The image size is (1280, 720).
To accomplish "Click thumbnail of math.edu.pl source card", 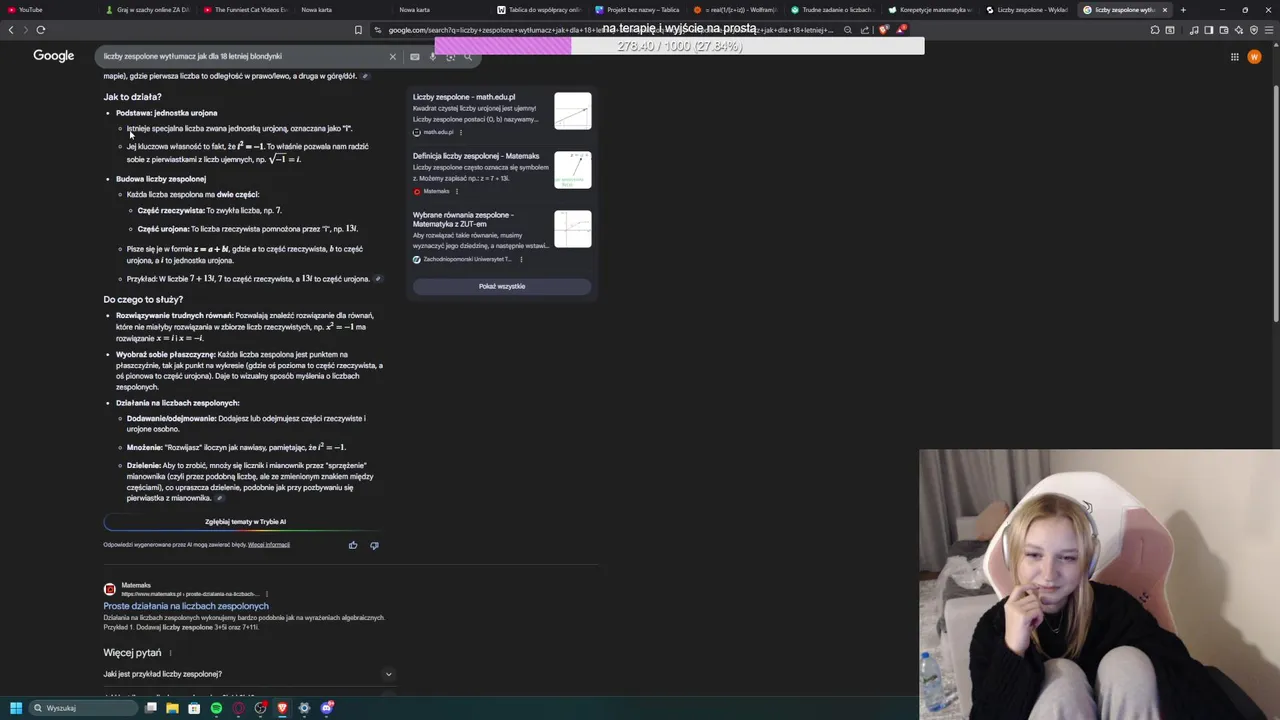I will [x=573, y=111].
